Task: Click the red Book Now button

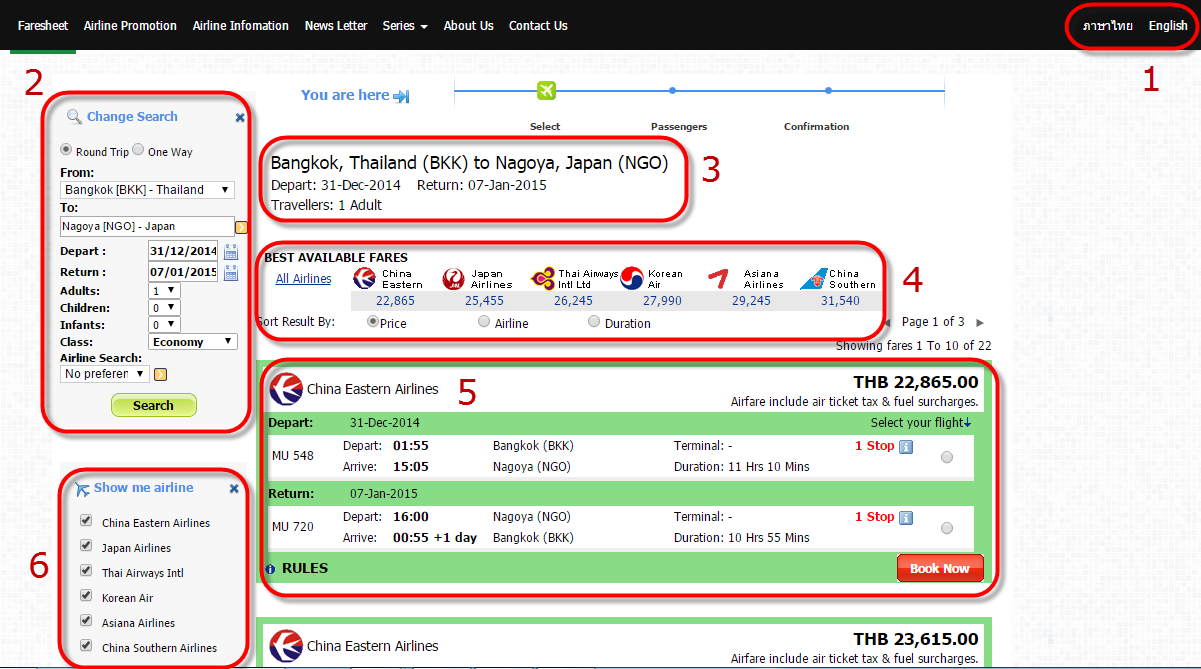Action: tap(940, 568)
